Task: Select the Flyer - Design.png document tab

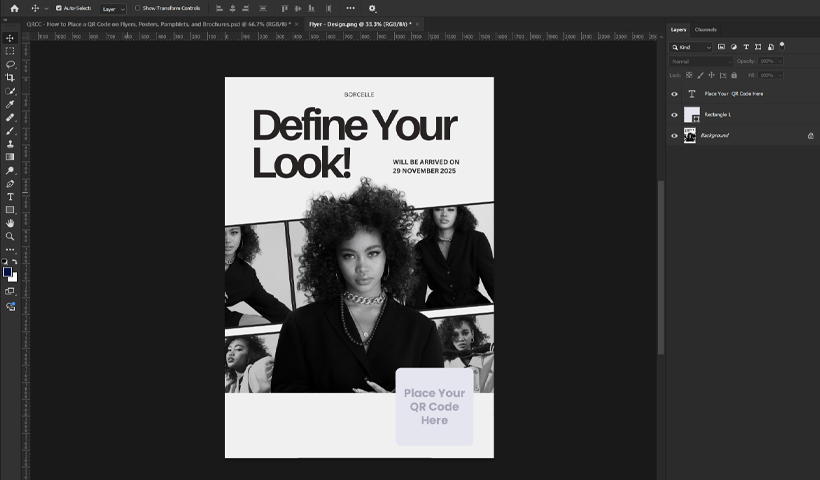Action: point(360,24)
